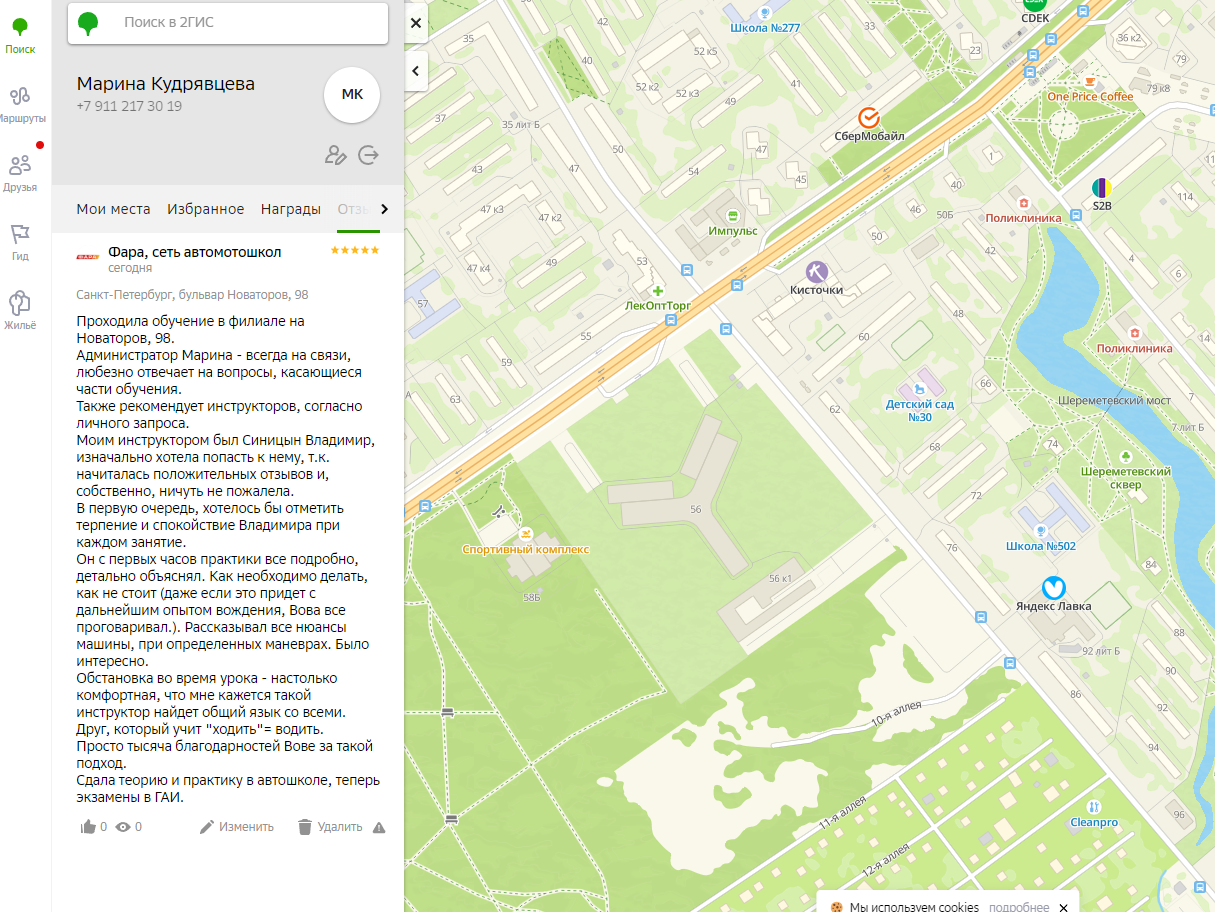Open Routes in the left sidebar

click(20, 103)
